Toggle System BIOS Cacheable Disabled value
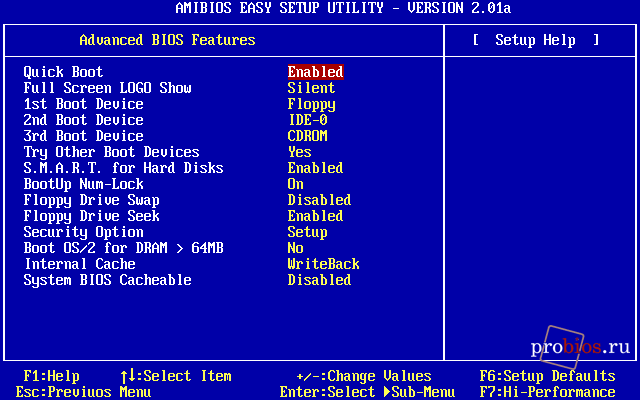Viewport: 640px width, 400px height. click(320, 280)
